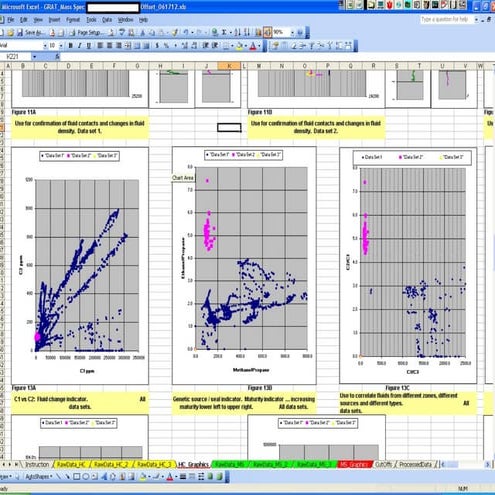The height and width of the screenshot is (495, 495).
Task: Expand the Font Color dropdown arrow in Formatting toolbar
Action: pyautogui.click(x=259, y=46)
